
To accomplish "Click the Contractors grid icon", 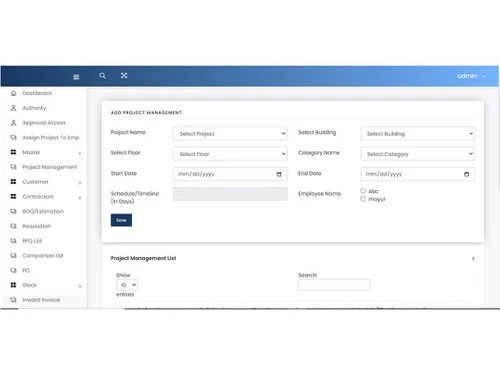I will (13, 196).
